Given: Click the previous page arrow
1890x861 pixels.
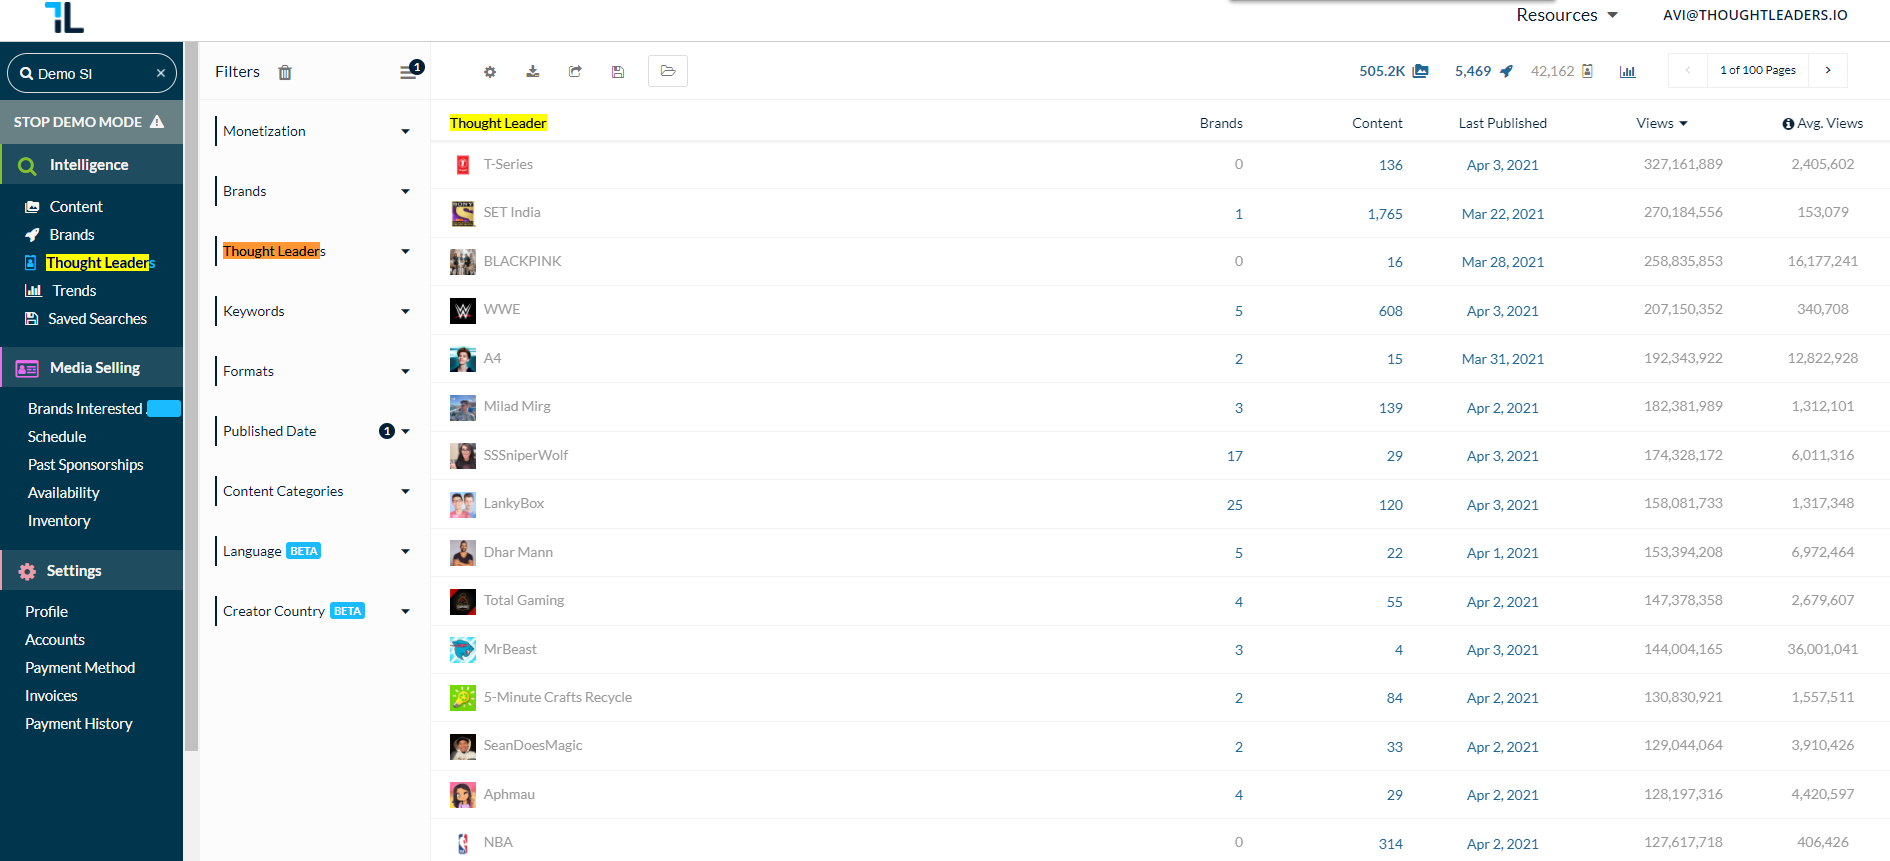Looking at the screenshot, I should (1688, 70).
